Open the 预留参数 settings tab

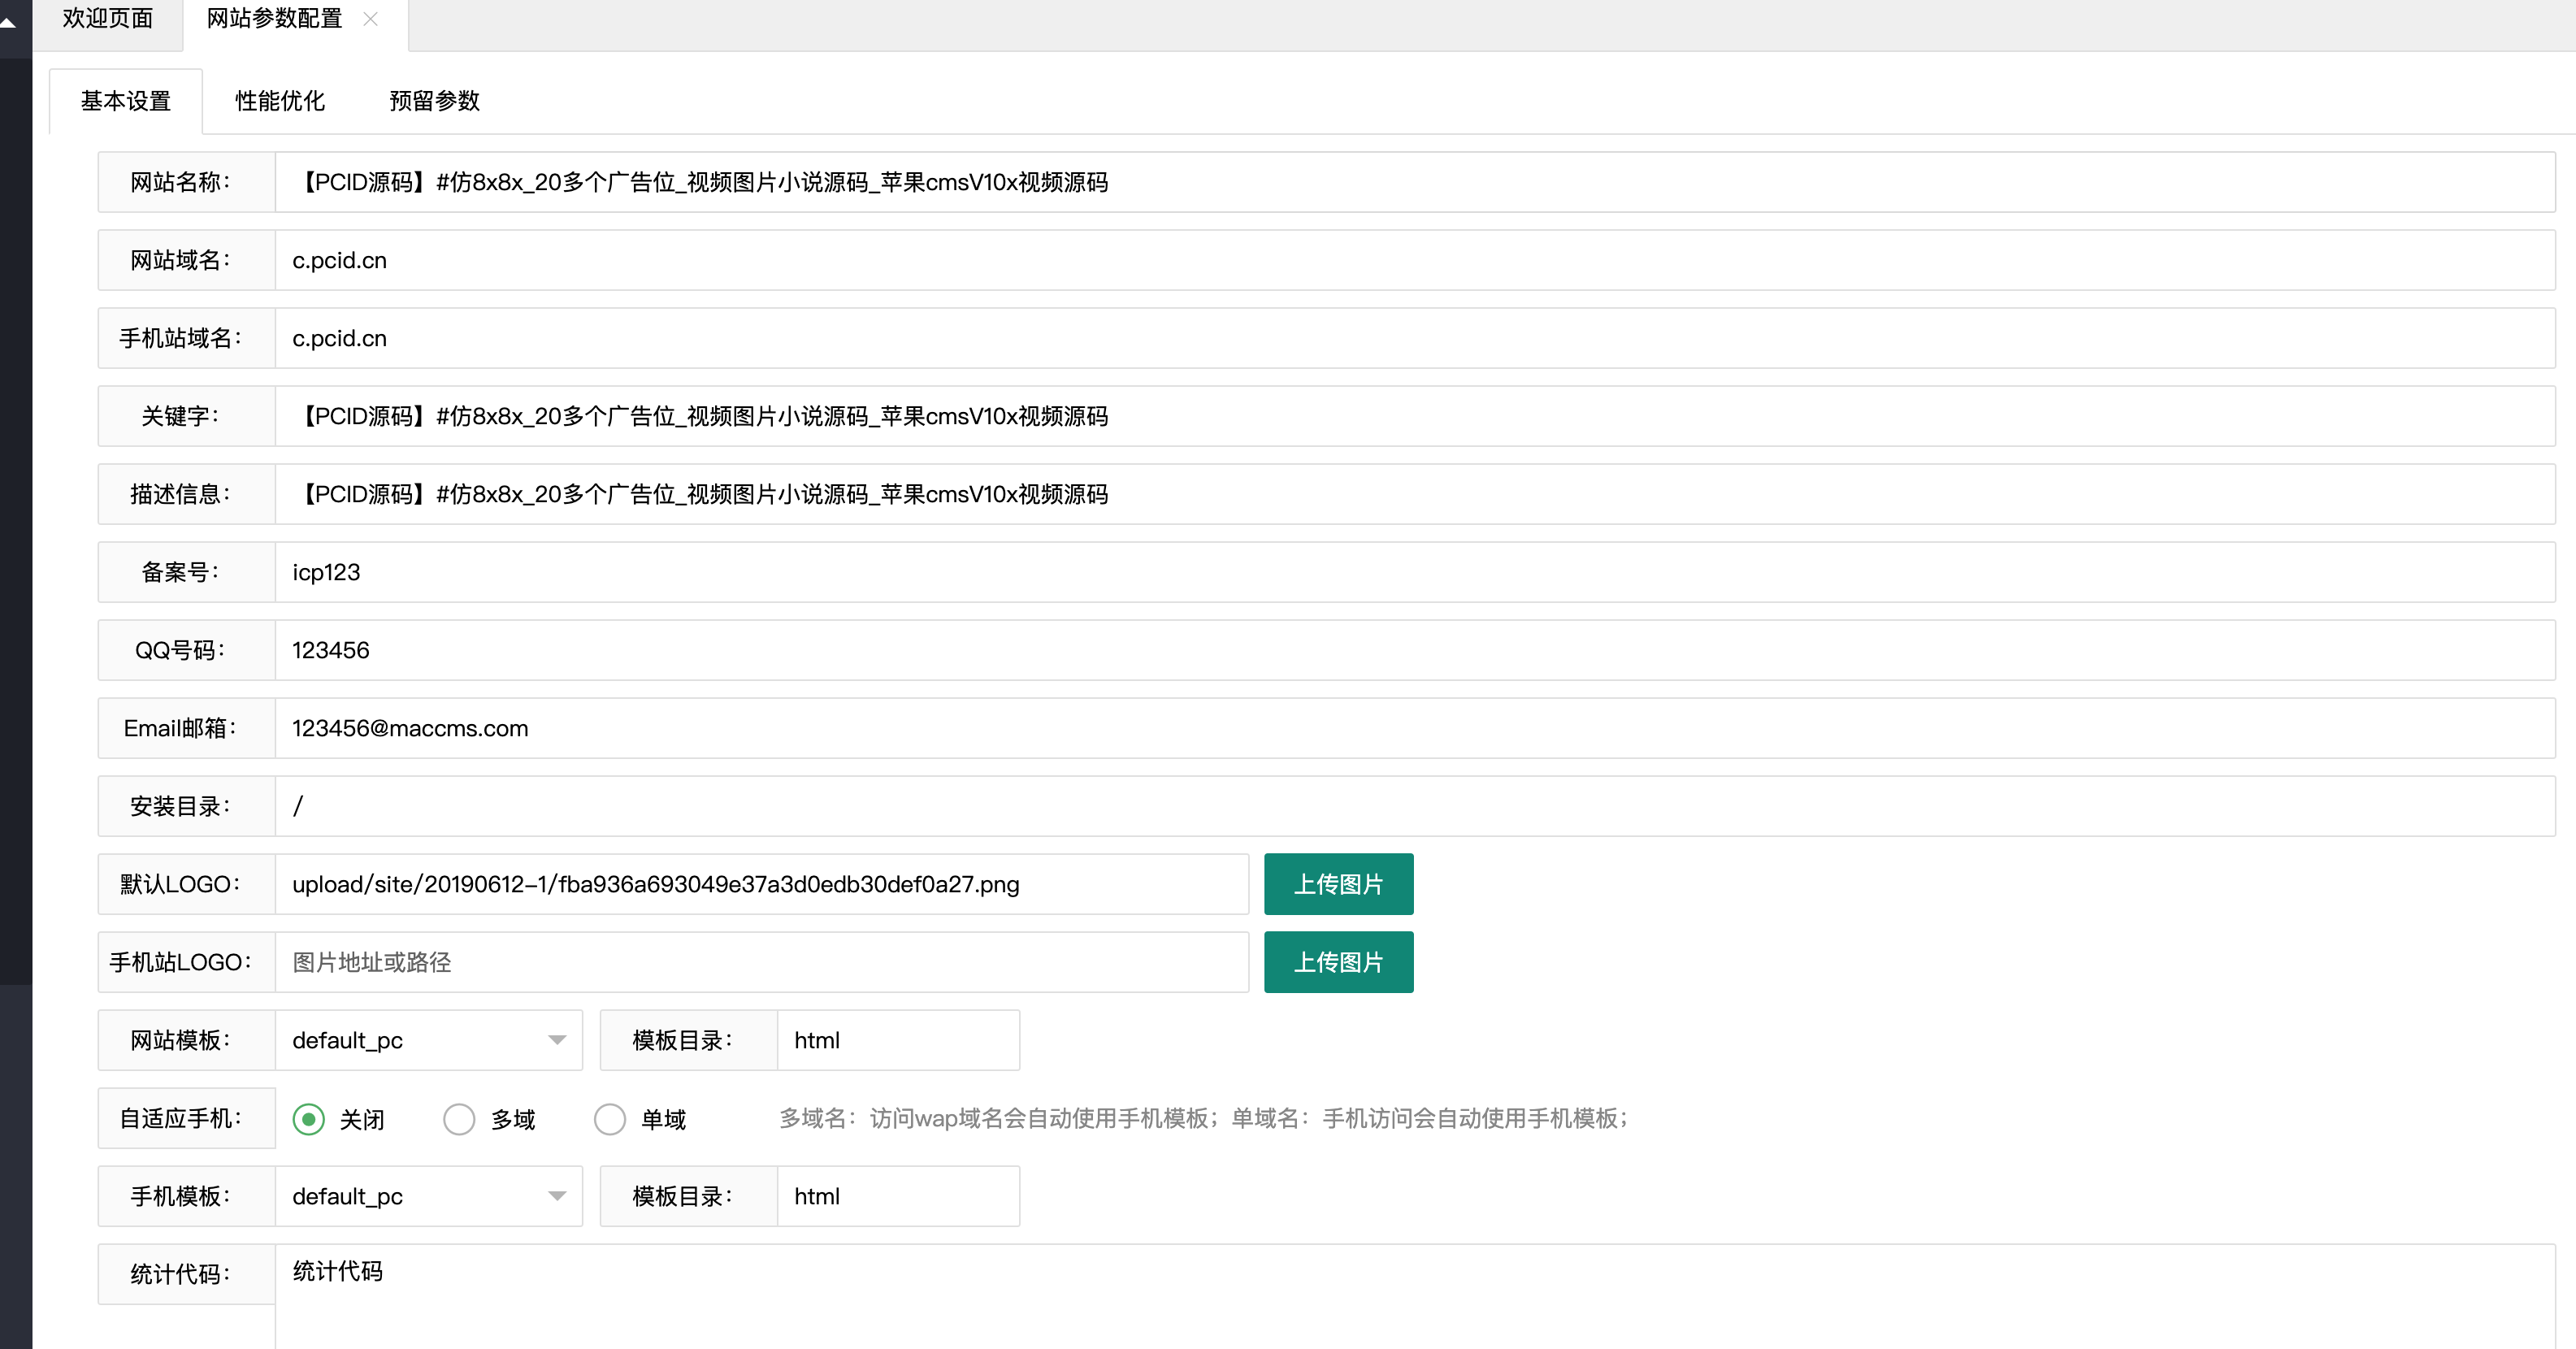click(x=434, y=101)
